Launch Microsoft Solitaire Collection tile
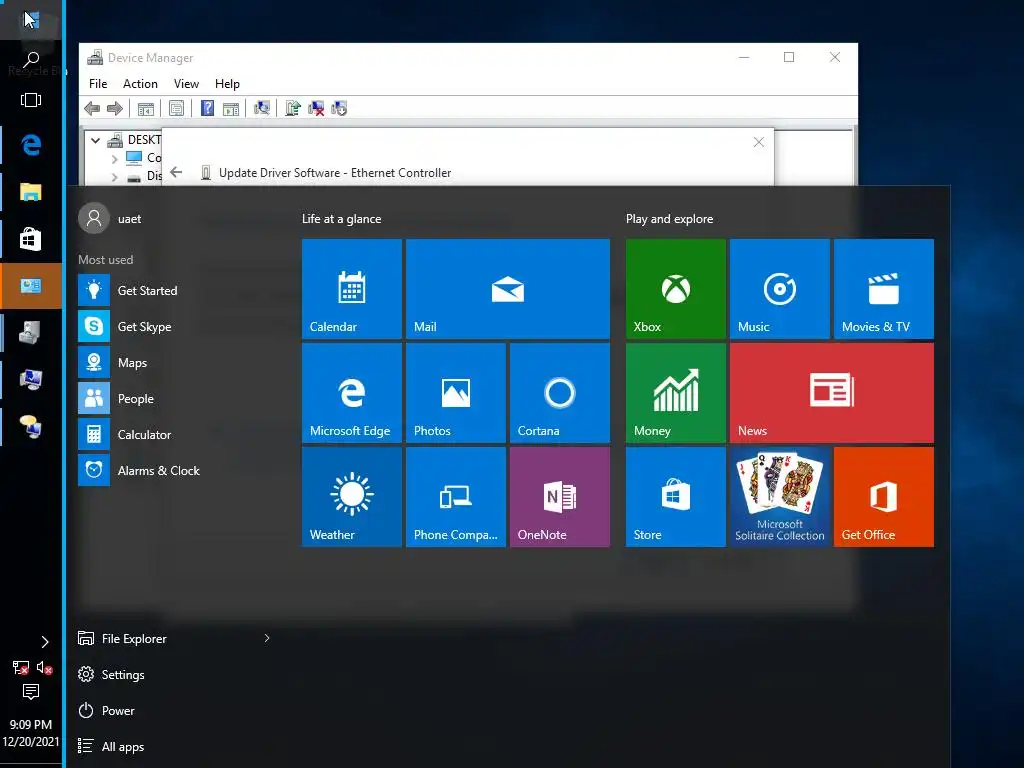The height and width of the screenshot is (768, 1024). tap(780, 496)
